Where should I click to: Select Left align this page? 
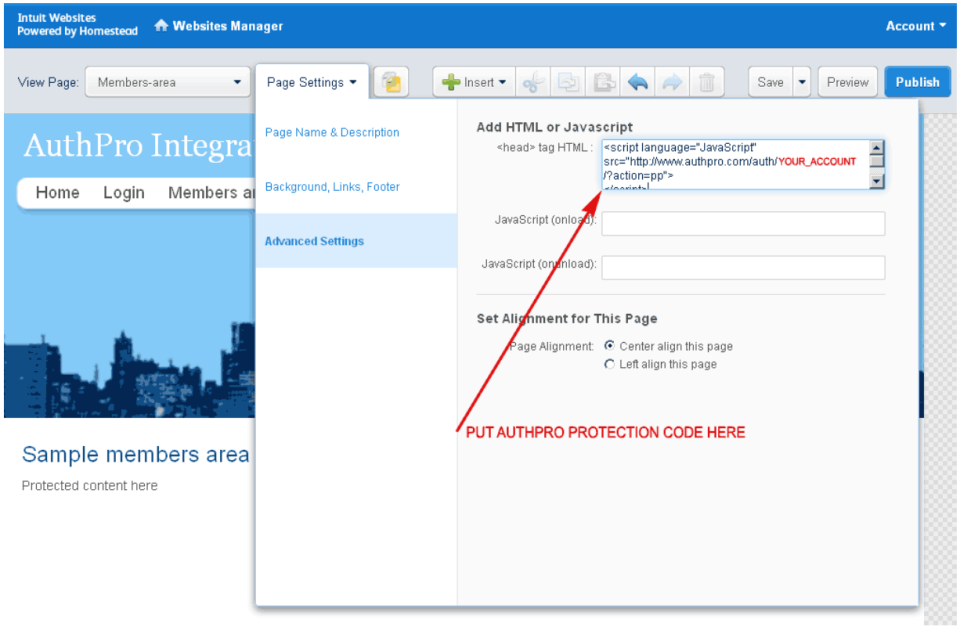609,364
